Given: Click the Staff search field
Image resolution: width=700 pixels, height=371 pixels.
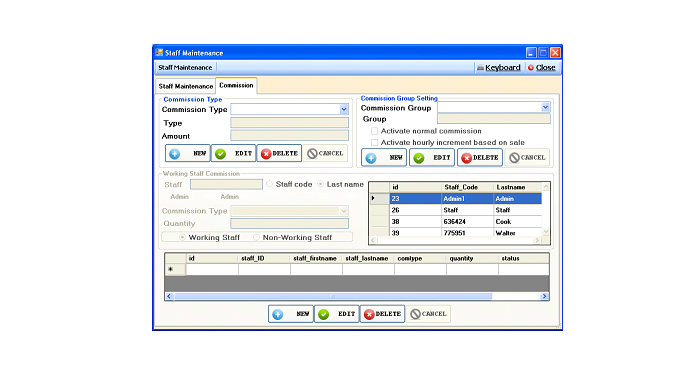Looking at the screenshot, I should click(x=226, y=184).
